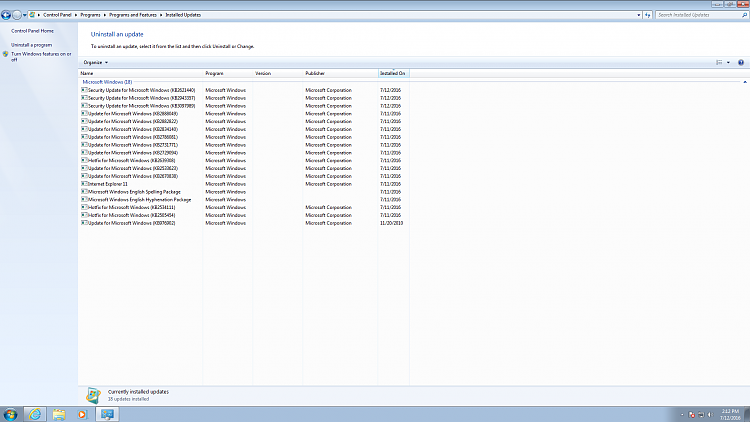Open the taskbar clock and date

pyautogui.click(x=730, y=414)
